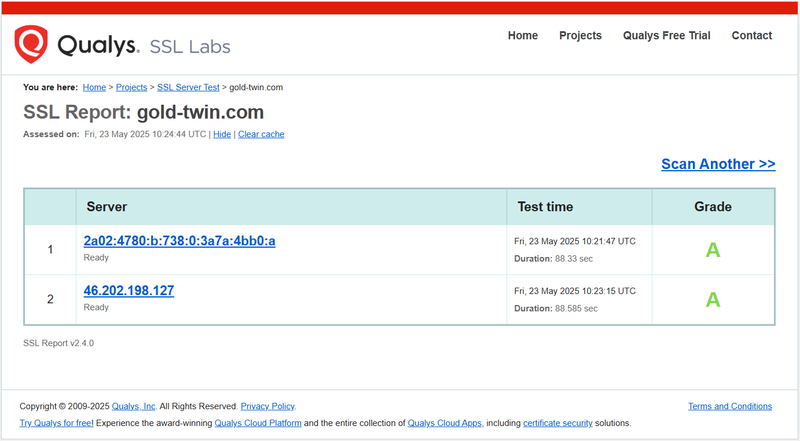Open the Privacy Policy link
This screenshot has height=441, width=800.
[x=268, y=406]
